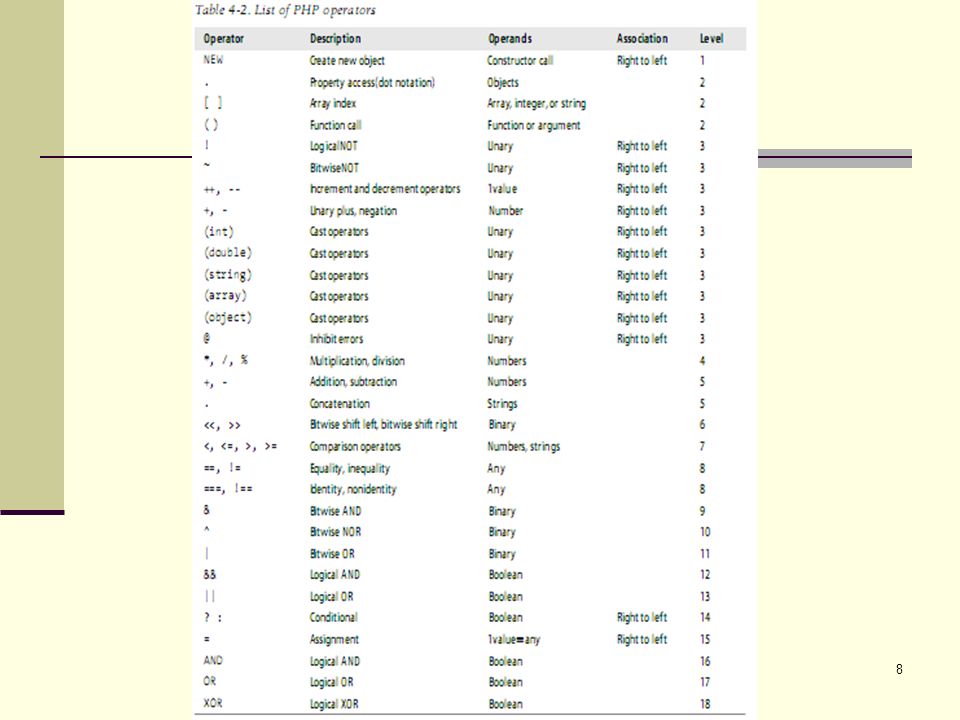Click the 'lvalue=any' operand cell
Viewport: 960px width, 720px height.
(514, 640)
